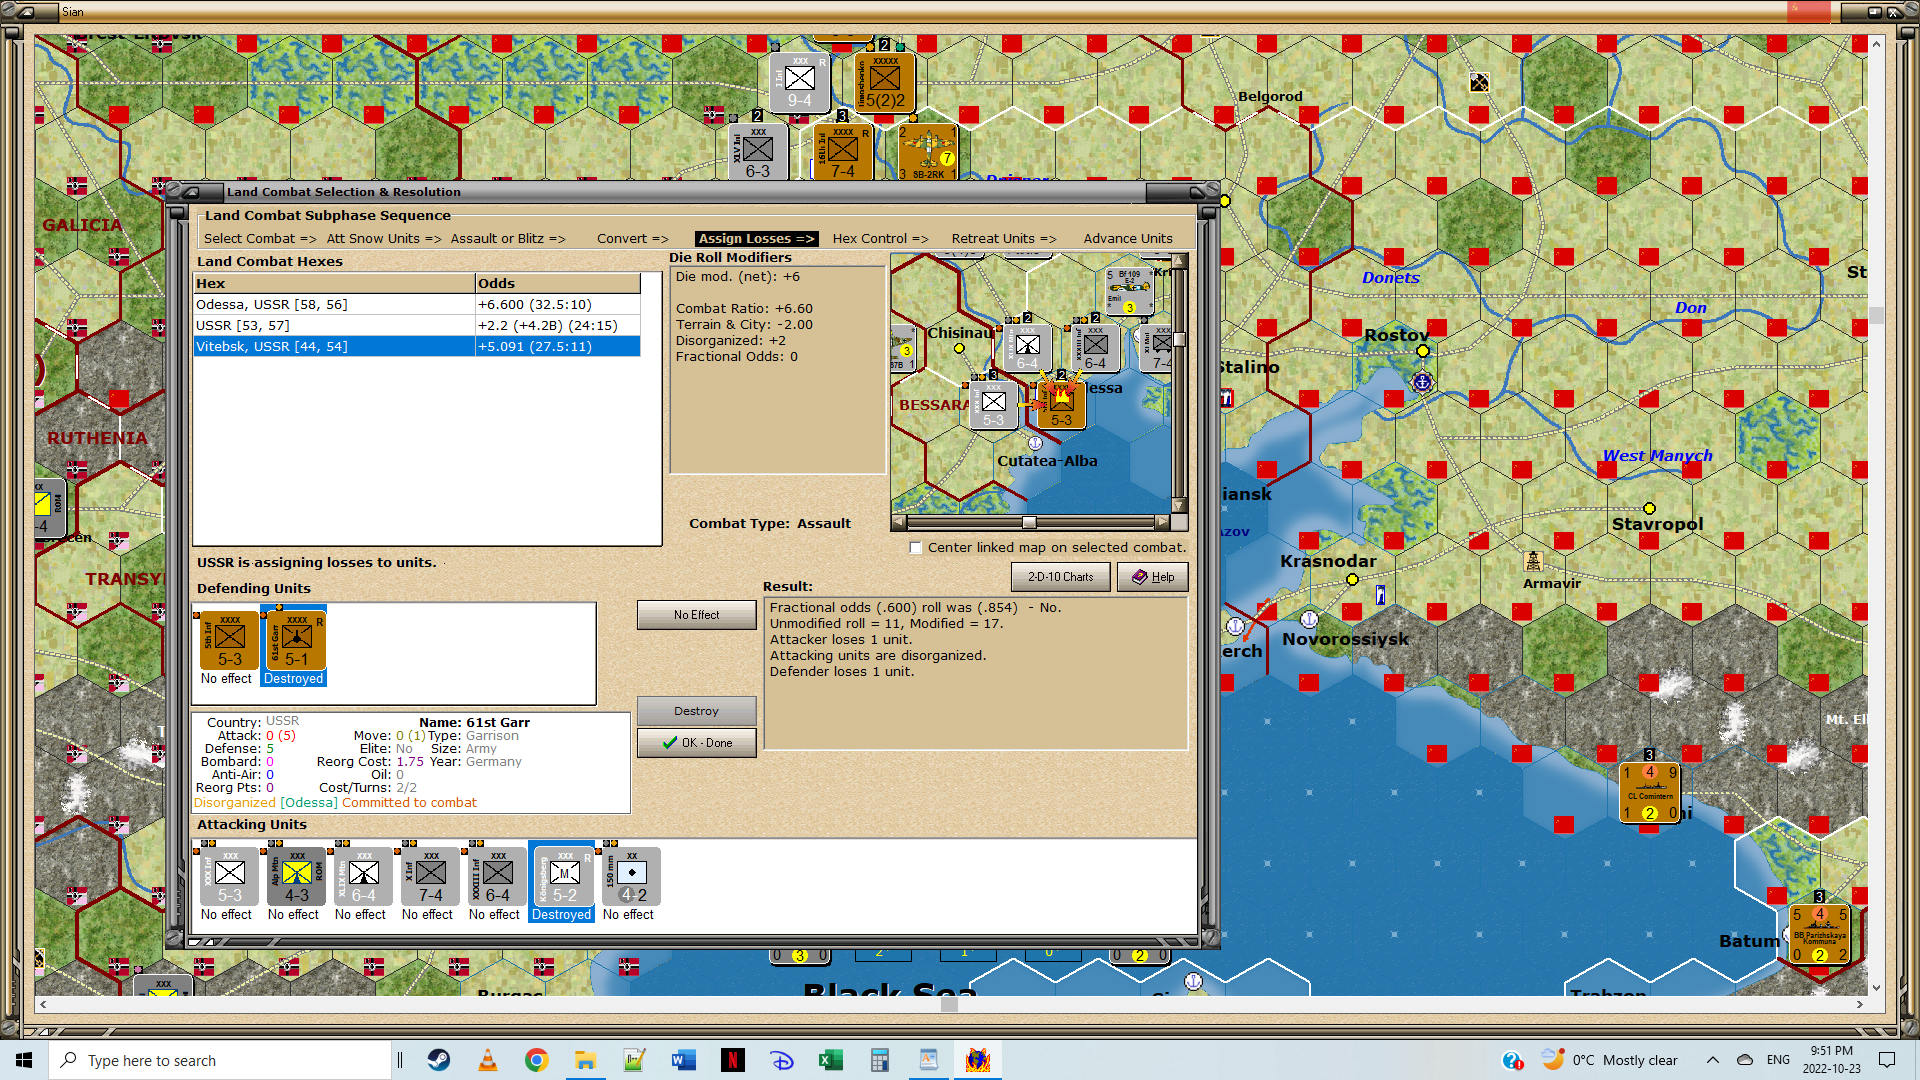Open Steam from the Windows taskbar

coord(439,1060)
